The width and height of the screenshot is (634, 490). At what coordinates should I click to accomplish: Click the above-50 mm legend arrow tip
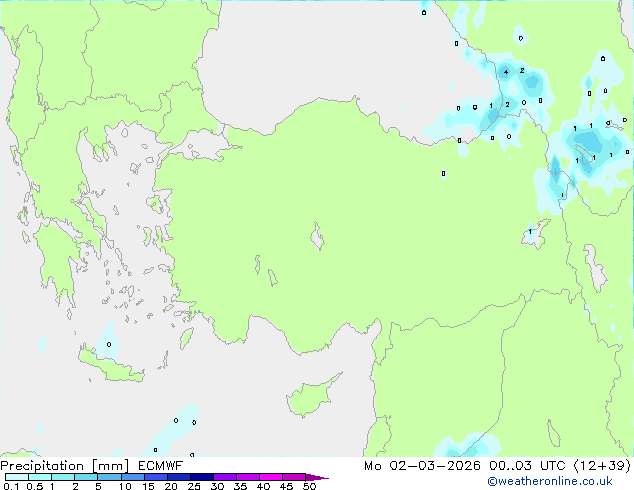click(x=317, y=477)
